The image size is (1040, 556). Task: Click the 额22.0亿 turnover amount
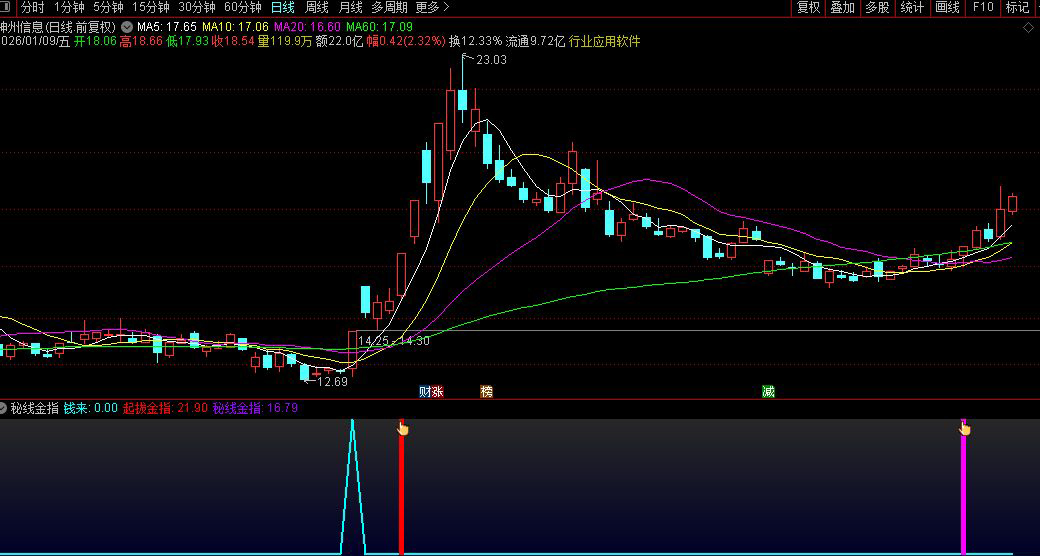[339, 41]
